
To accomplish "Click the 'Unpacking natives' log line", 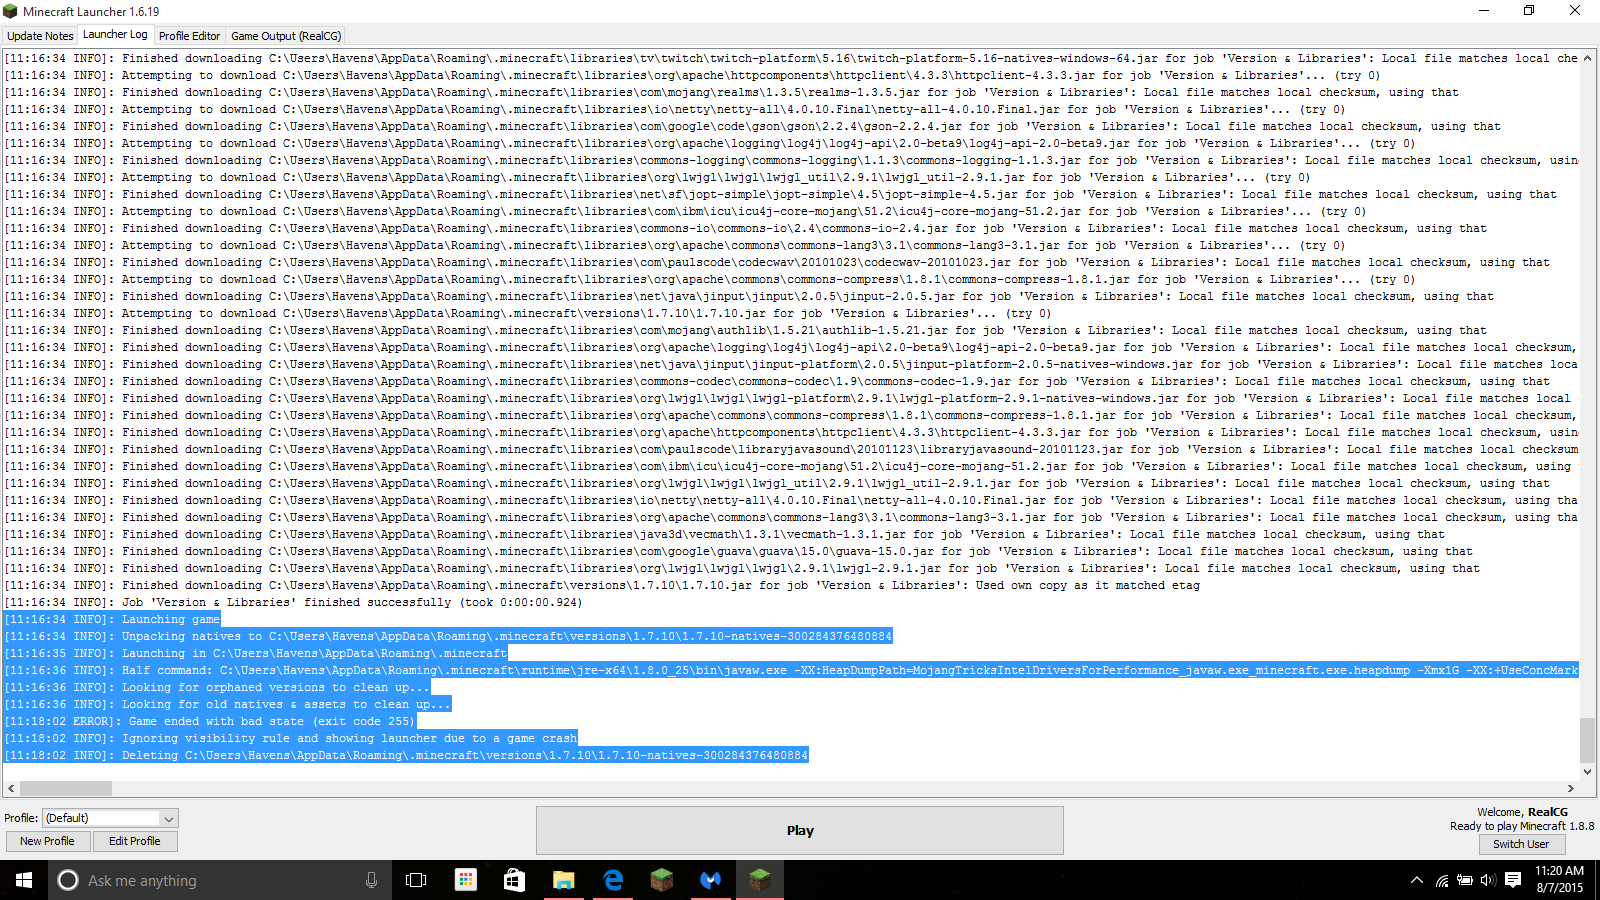I will pyautogui.click(x=448, y=636).
